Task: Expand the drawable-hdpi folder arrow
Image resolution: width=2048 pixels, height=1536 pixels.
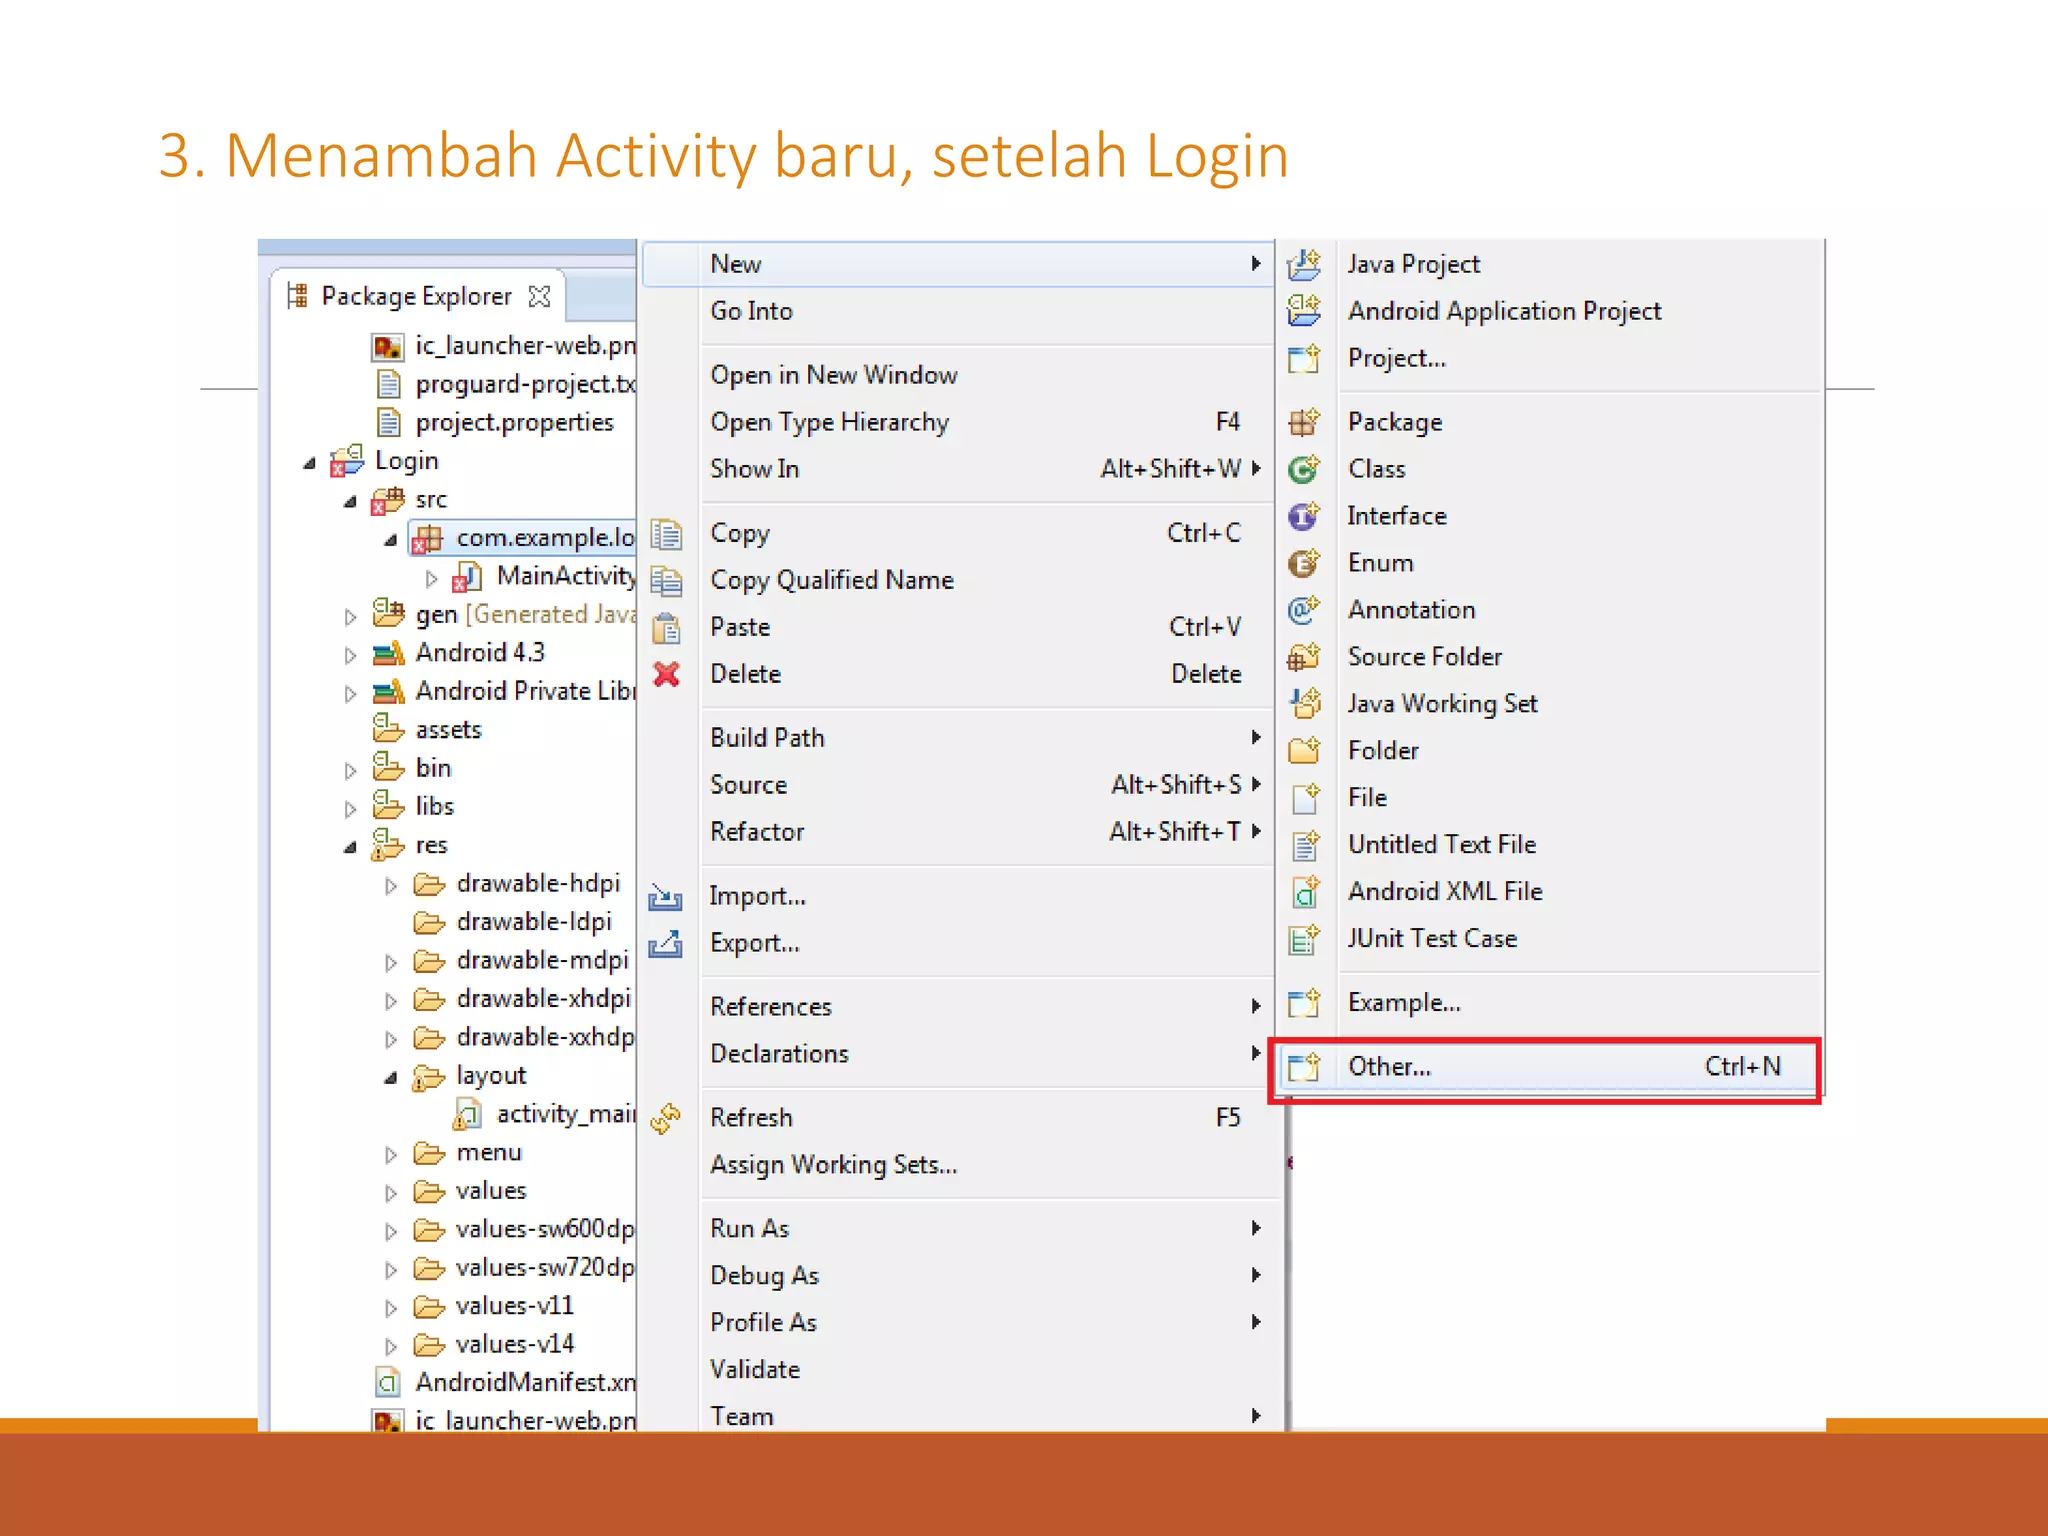Action: (x=391, y=886)
